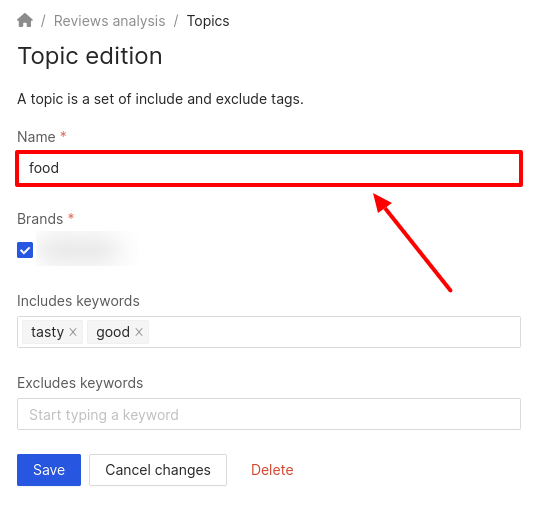The width and height of the screenshot is (540, 512).
Task: Select the "good" tag text
Action: (x=113, y=332)
